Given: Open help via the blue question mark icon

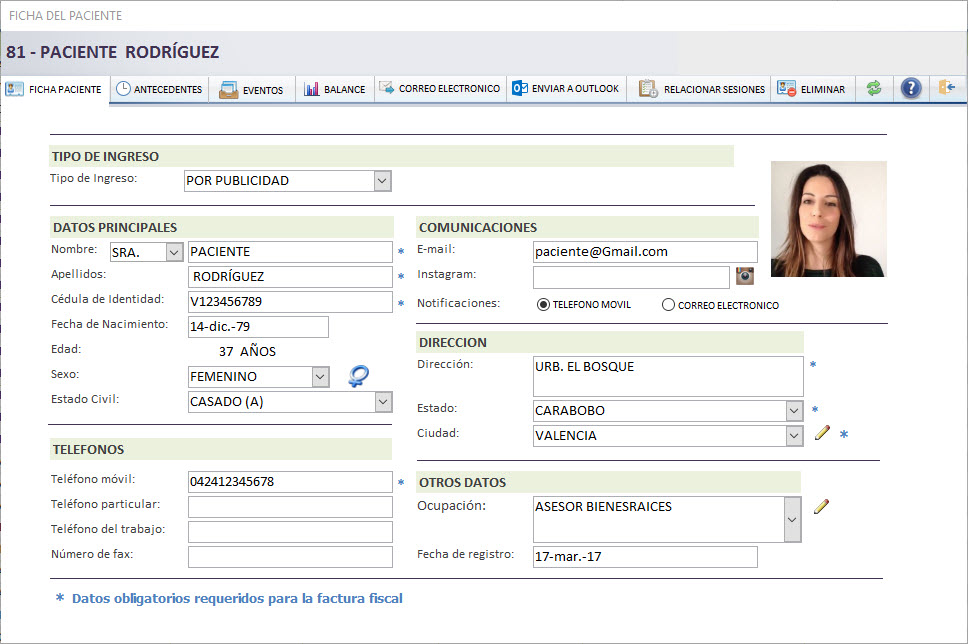Looking at the screenshot, I should 911,89.
